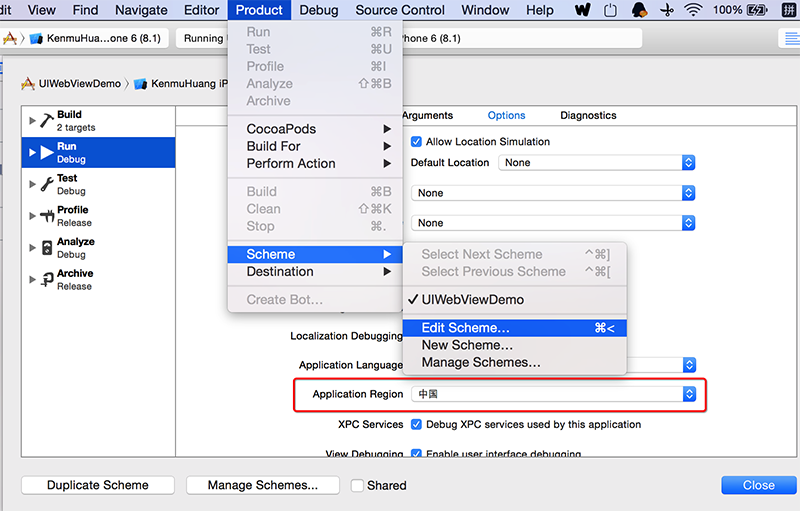
Task: Click the W app icon in menu bar
Action: pyautogui.click(x=582, y=10)
